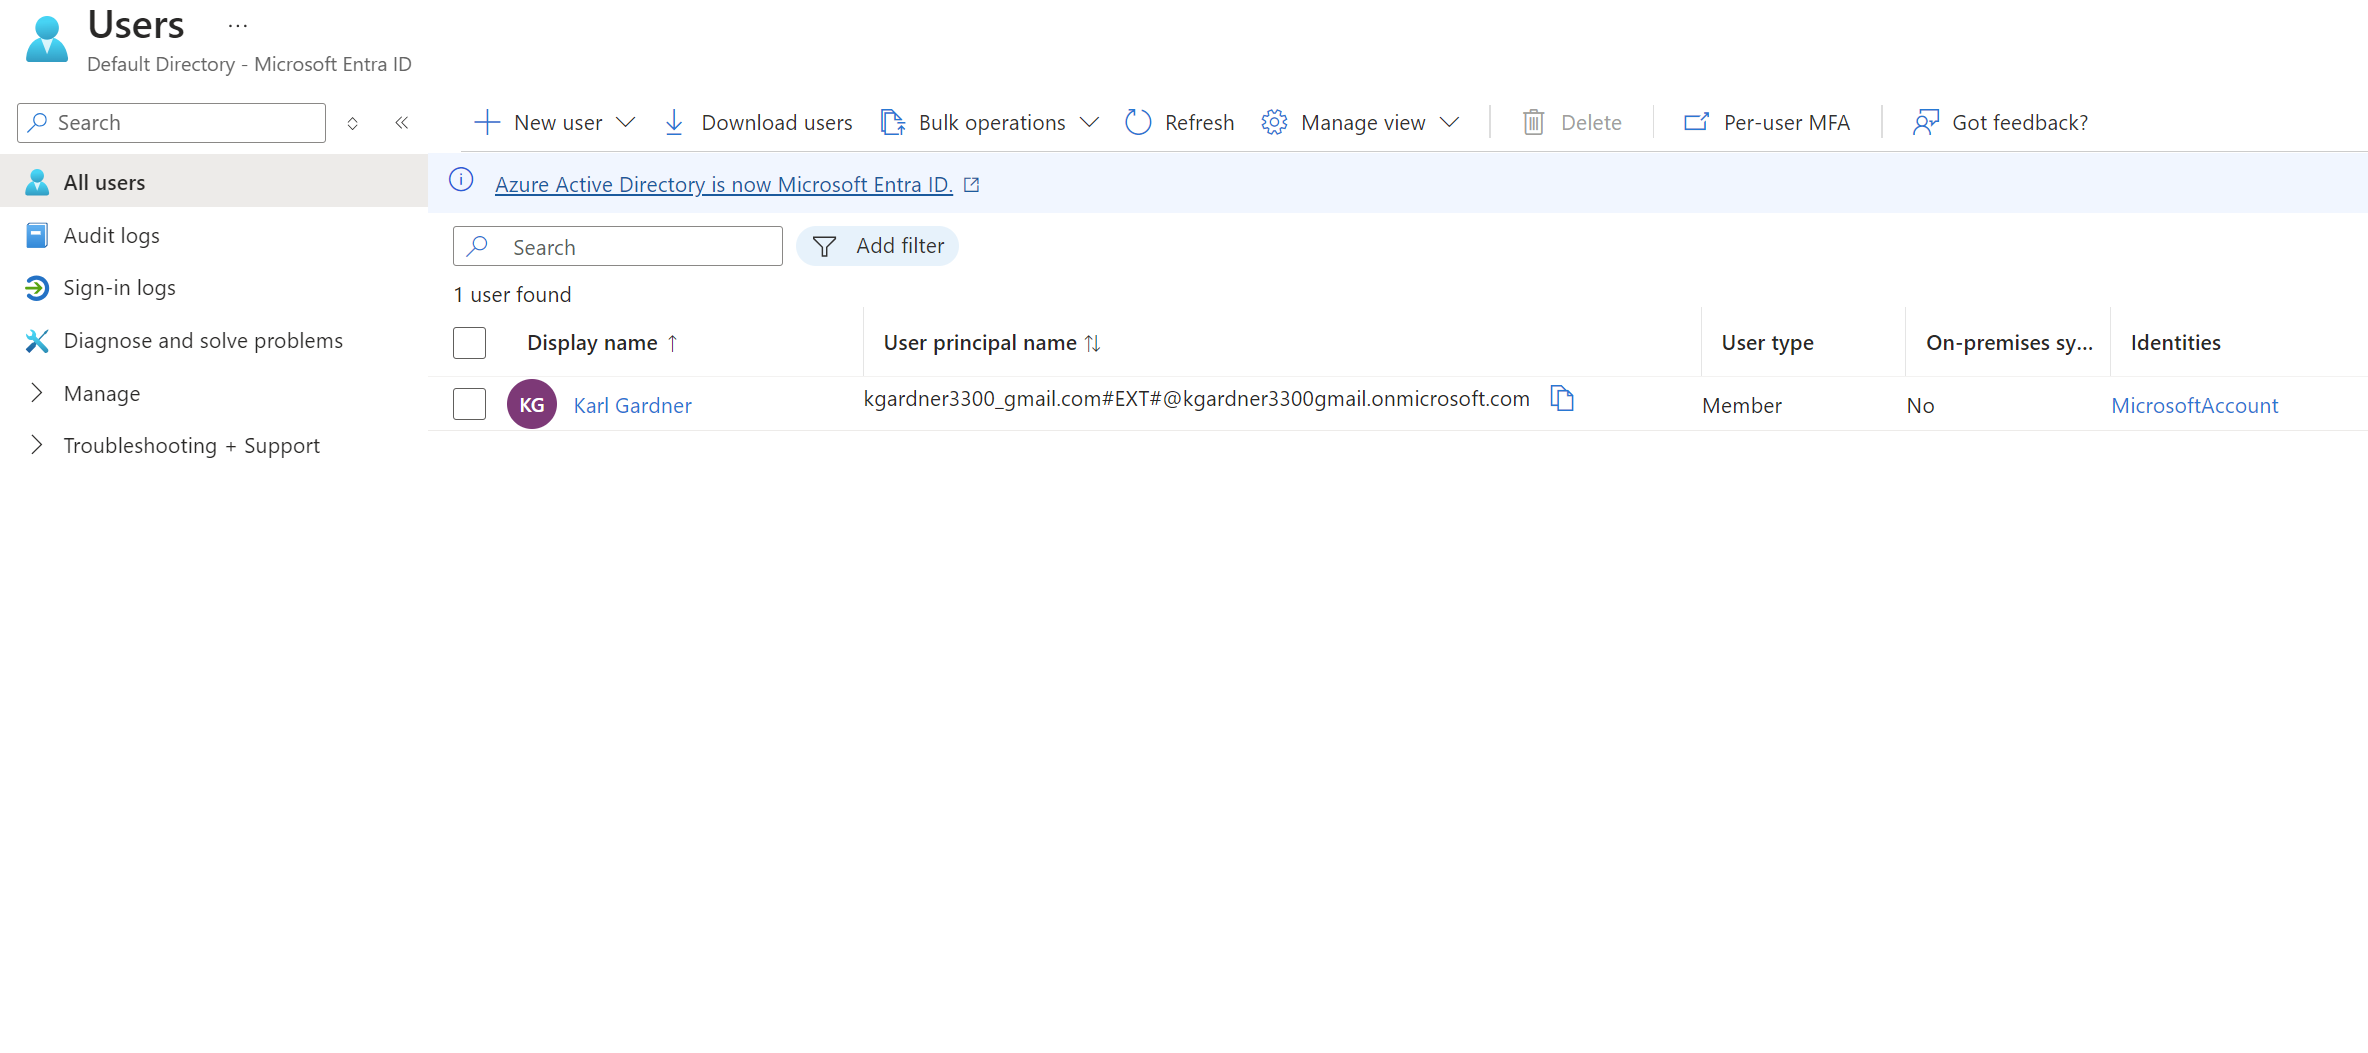Tick the select-all users checkbox
Screen dimensions: 2368x1053
coord(469,343)
